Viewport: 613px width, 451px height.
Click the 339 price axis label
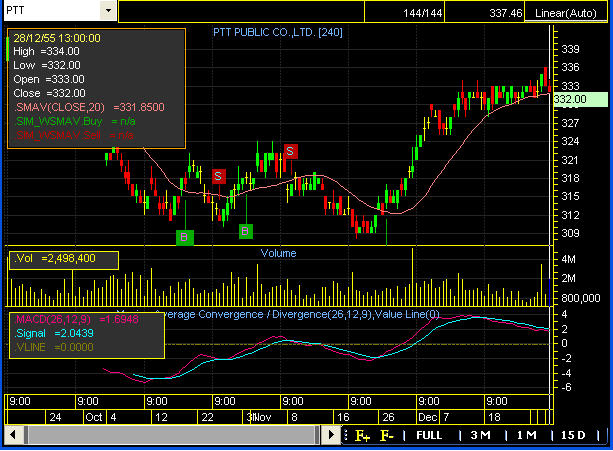pos(570,49)
